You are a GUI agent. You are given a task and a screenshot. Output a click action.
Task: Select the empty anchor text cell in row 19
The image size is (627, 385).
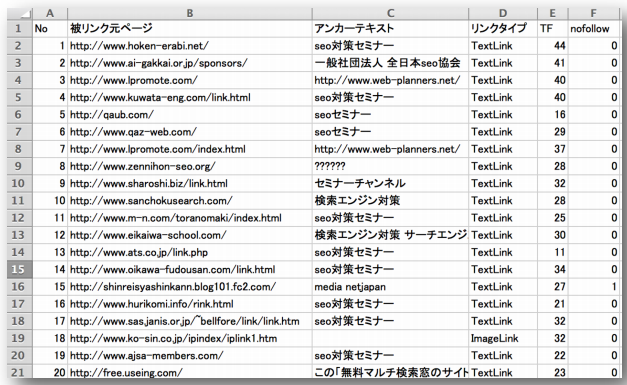(390, 338)
